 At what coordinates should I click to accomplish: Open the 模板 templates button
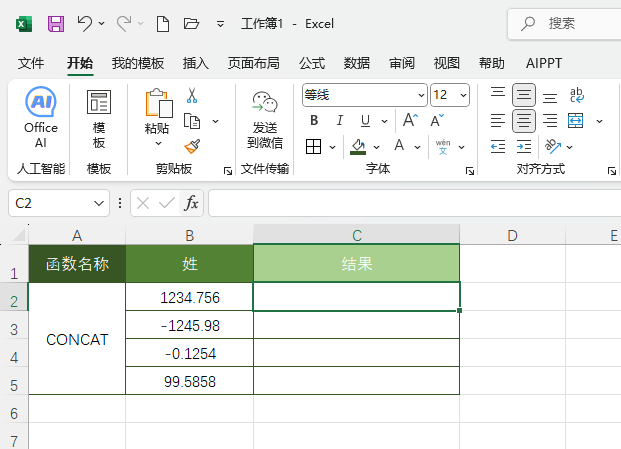click(99, 118)
